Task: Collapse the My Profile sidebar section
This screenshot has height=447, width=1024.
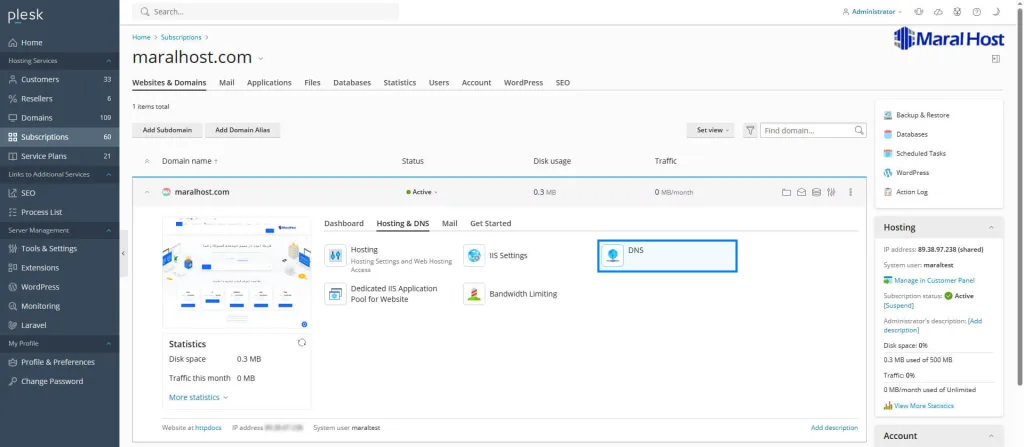Action: pyautogui.click(x=108, y=343)
